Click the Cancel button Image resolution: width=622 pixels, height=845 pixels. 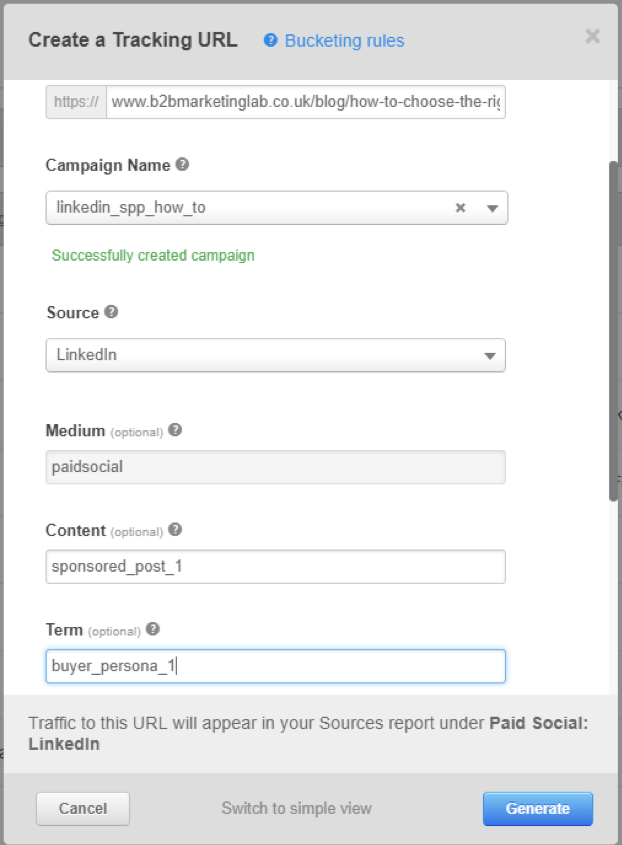pos(82,808)
